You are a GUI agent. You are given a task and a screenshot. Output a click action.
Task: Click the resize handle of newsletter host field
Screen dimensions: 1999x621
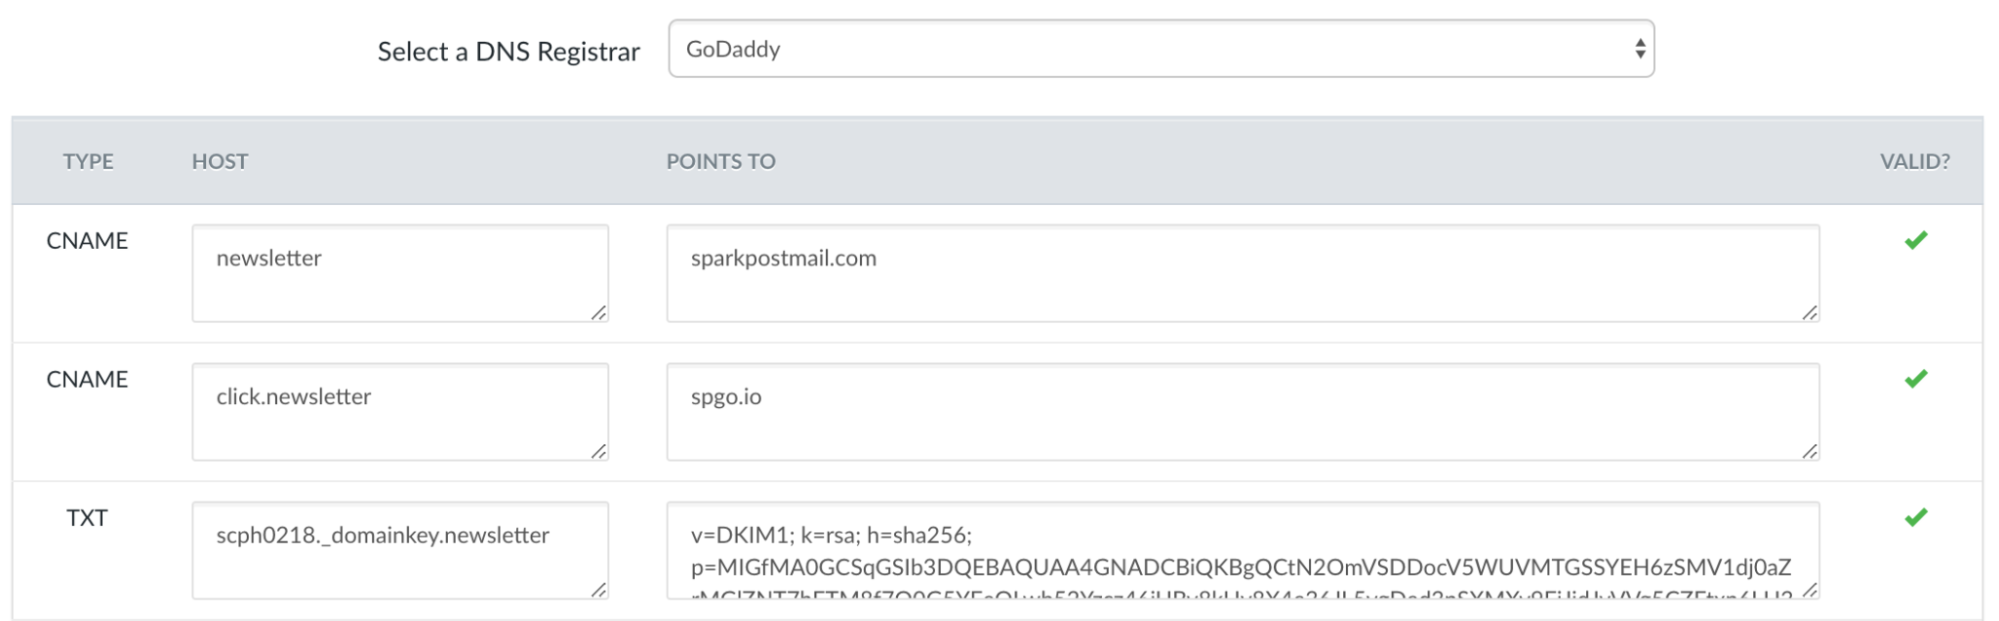pyautogui.click(x=599, y=313)
